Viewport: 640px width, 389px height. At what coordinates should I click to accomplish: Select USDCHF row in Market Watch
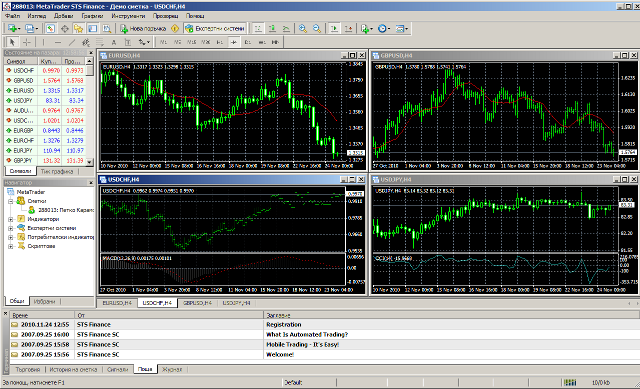(x=44, y=71)
